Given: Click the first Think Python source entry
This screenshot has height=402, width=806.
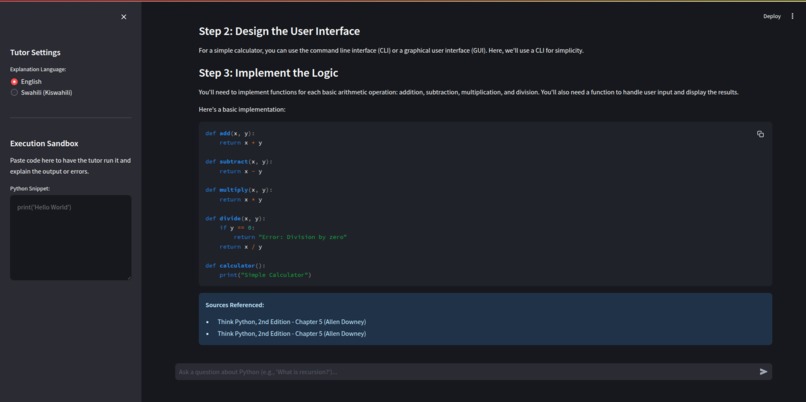Looking at the screenshot, I should pyautogui.click(x=291, y=322).
